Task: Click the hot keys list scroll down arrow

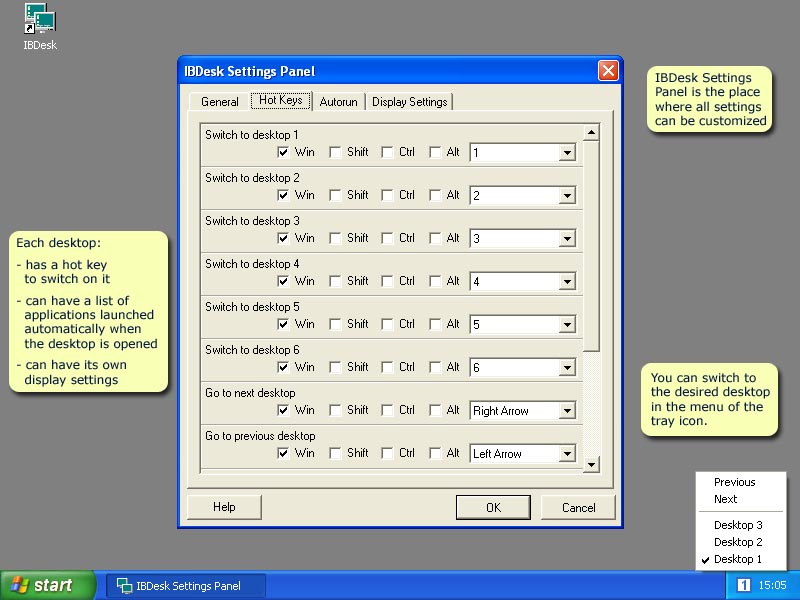Action: [591, 464]
